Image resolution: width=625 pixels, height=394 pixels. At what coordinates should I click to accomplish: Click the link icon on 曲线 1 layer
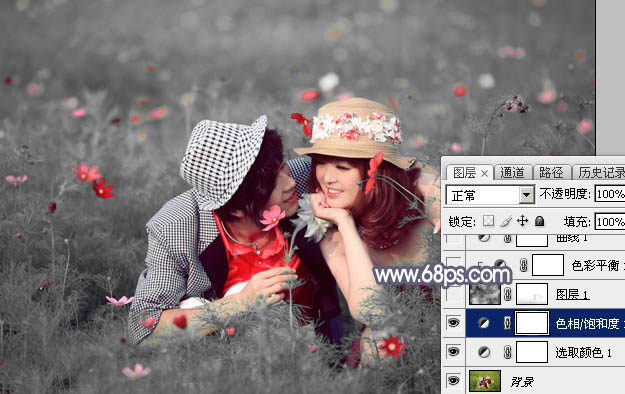(507, 239)
